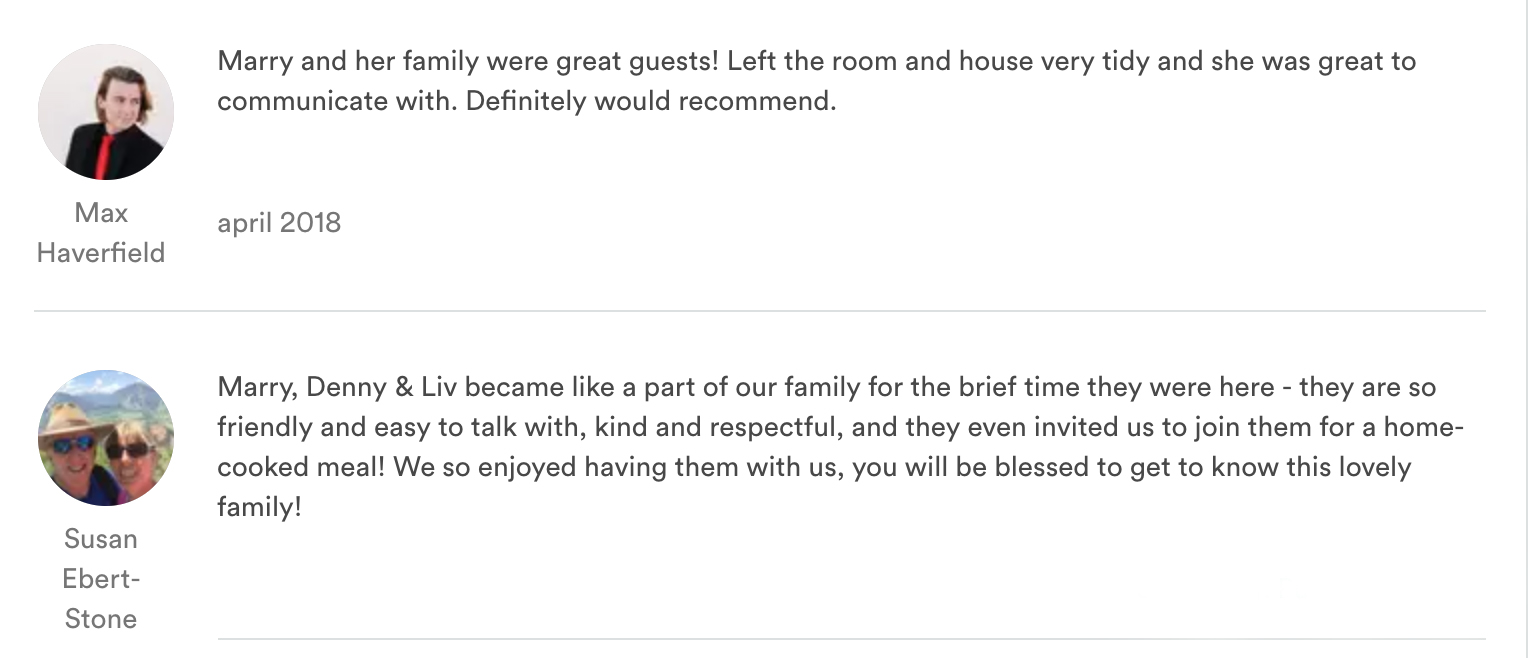
Task: Click the word "family!" ending Susan's review
Action: pyautogui.click(x=259, y=507)
